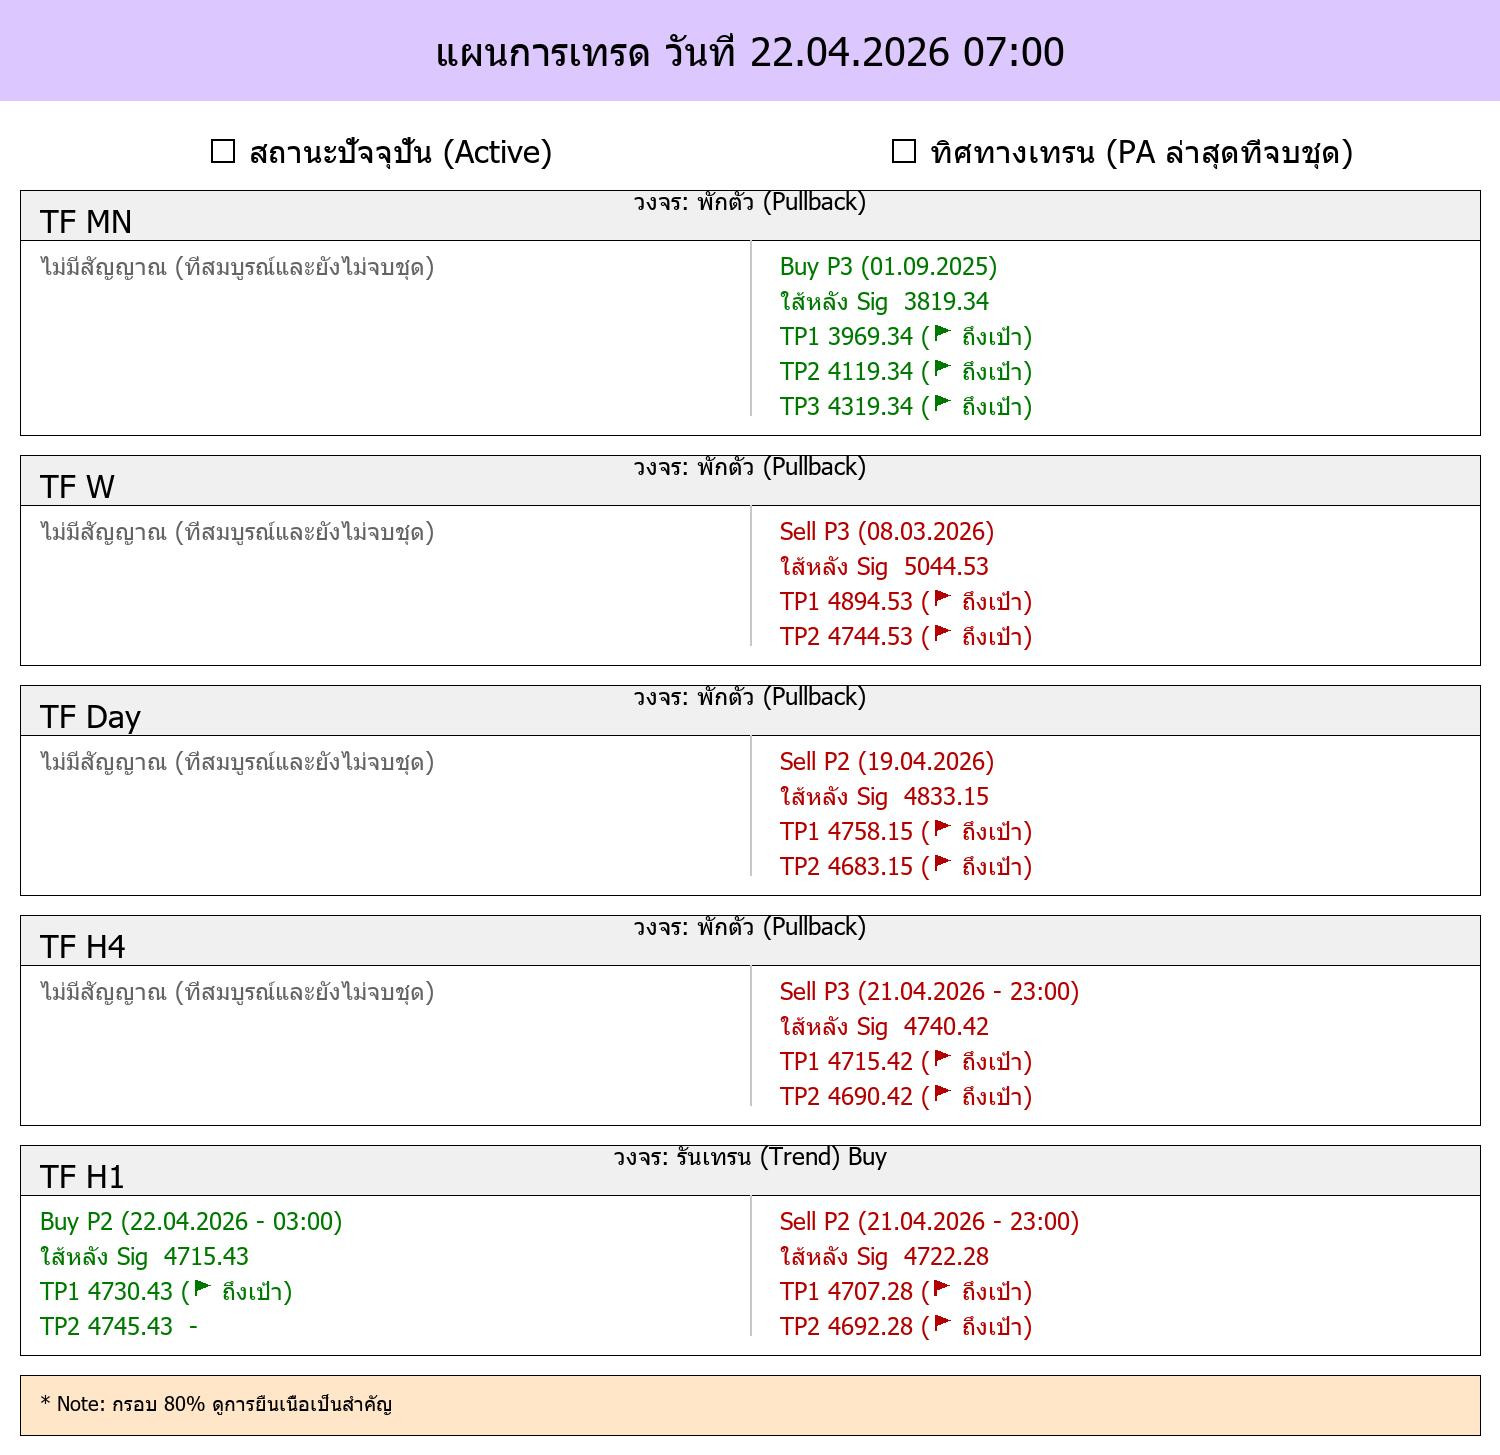Viewport: 1500px width, 1455px height.
Task: Click Buy P2 (22.04.2026 - 03:00) entry
Action: tap(191, 1222)
